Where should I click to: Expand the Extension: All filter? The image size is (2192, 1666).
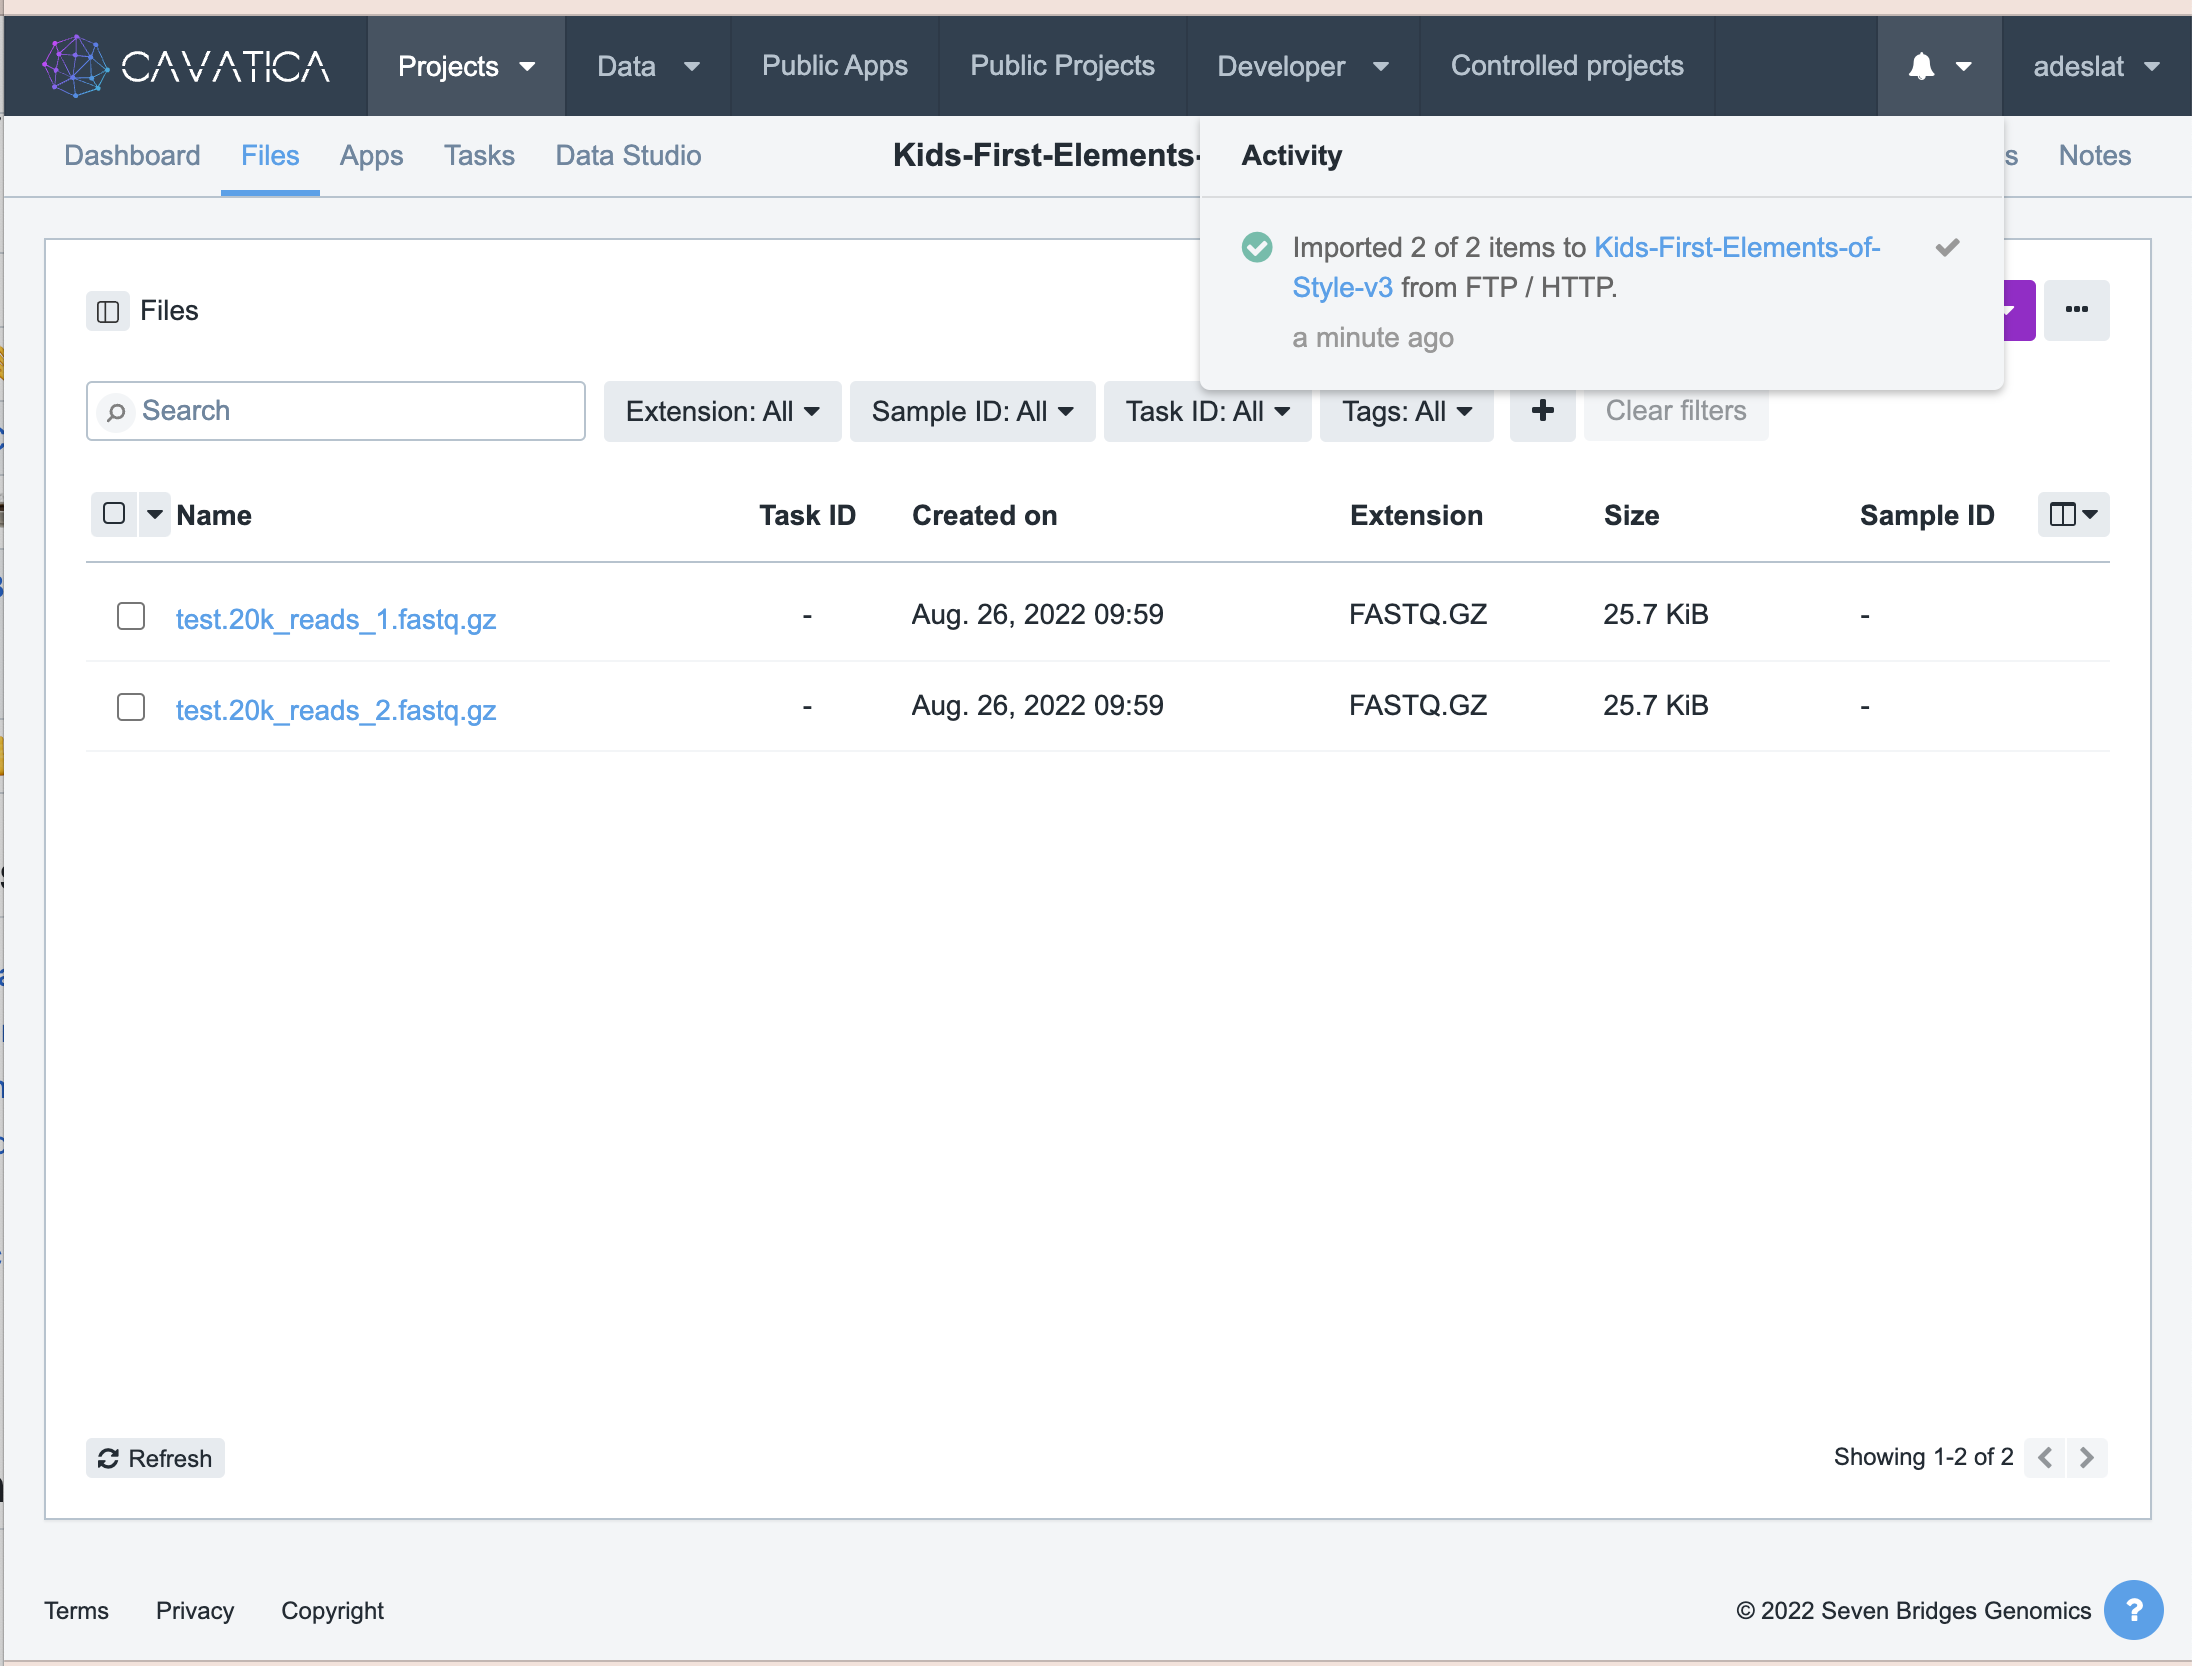(722, 411)
